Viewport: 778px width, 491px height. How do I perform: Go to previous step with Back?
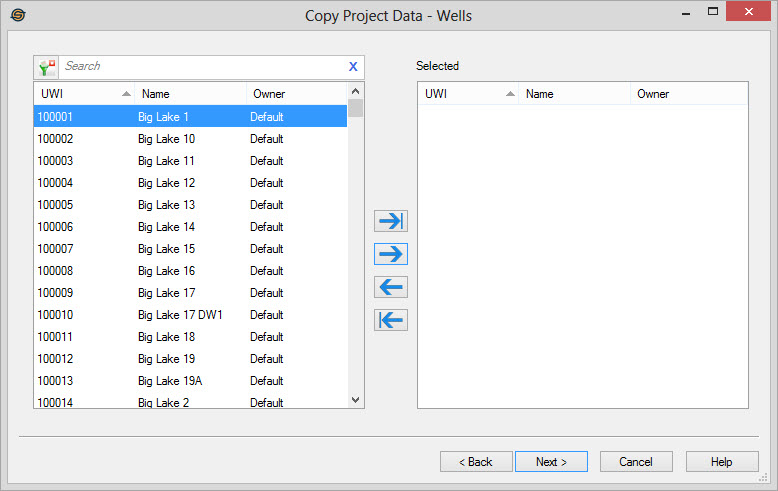pos(476,462)
